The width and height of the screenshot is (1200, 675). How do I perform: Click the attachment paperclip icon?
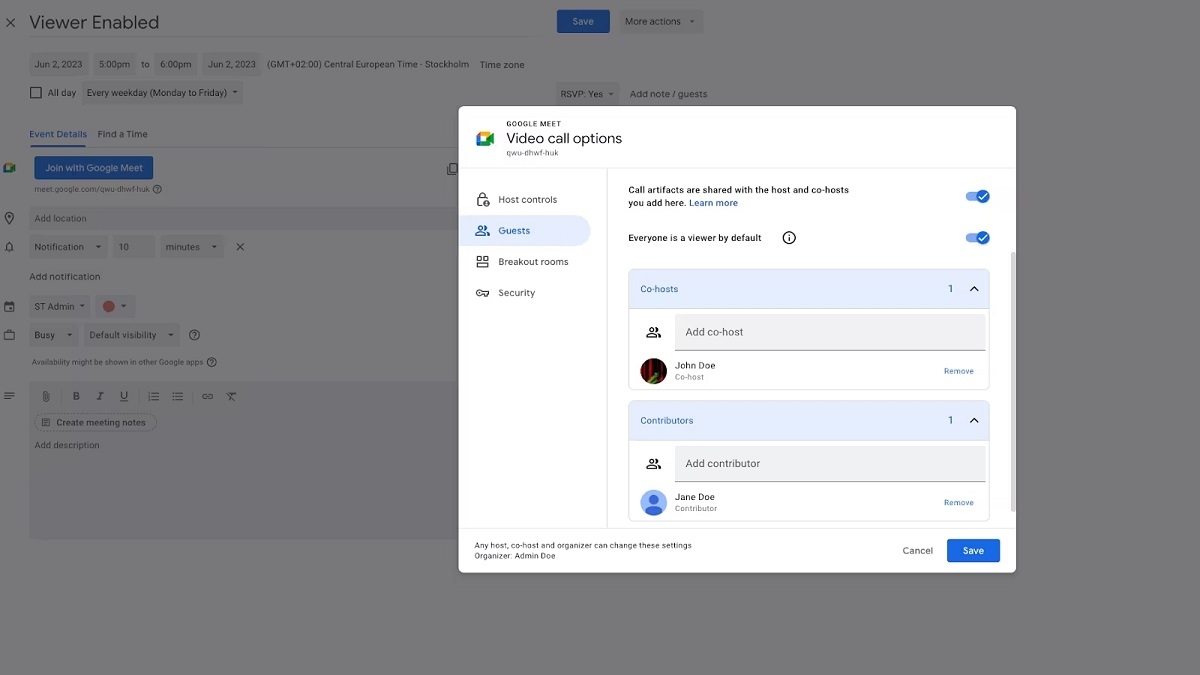click(x=45, y=396)
